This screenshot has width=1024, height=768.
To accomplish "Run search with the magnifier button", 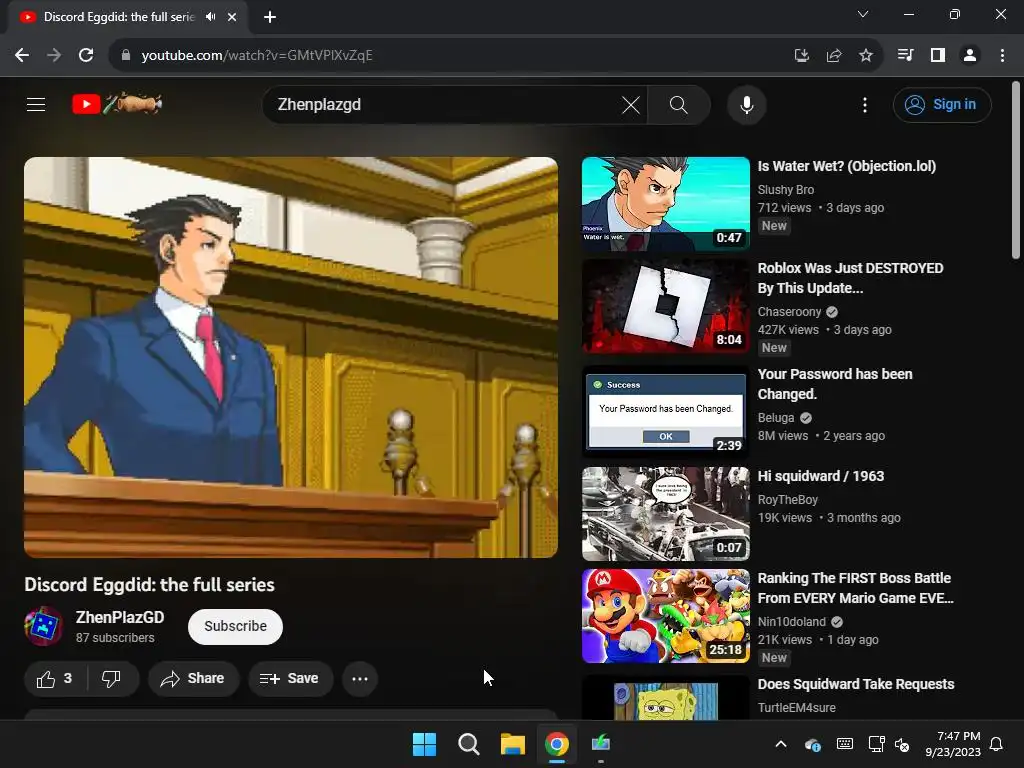I will (x=679, y=104).
